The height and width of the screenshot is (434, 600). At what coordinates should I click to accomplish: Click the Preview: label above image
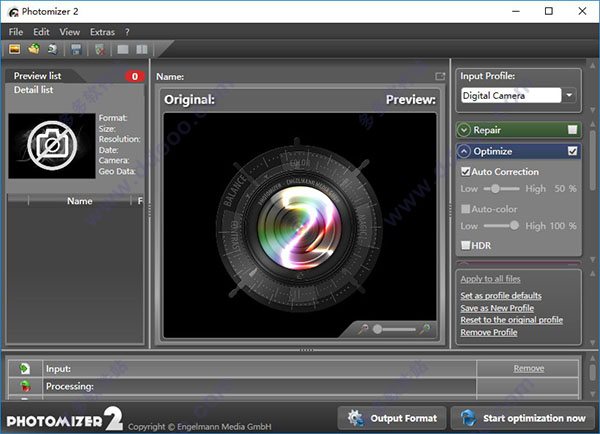point(411,100)
